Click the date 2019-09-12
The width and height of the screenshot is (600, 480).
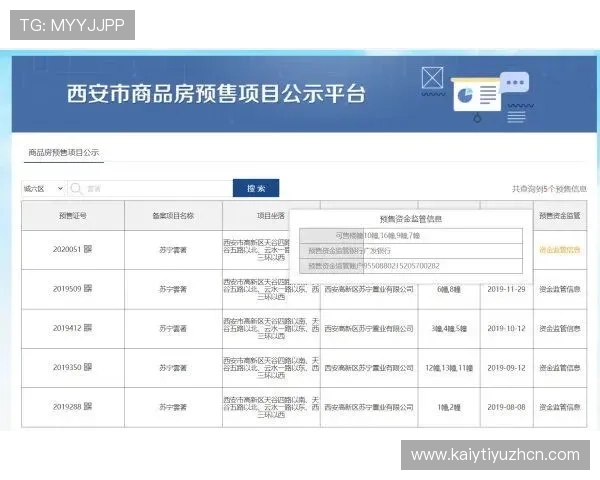coord(506,368)
